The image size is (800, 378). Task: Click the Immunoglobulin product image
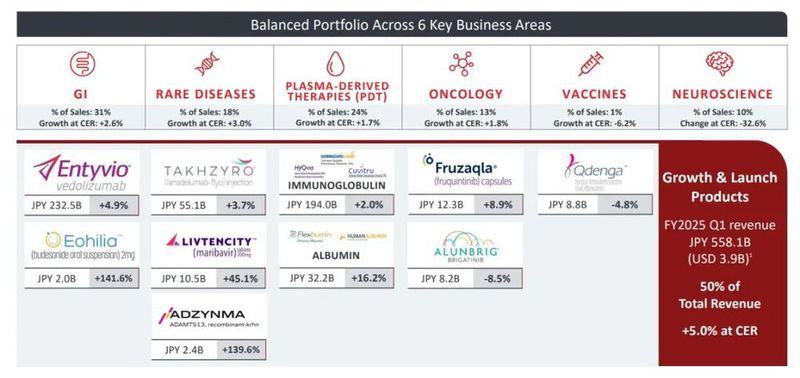(x=337, y=172)
